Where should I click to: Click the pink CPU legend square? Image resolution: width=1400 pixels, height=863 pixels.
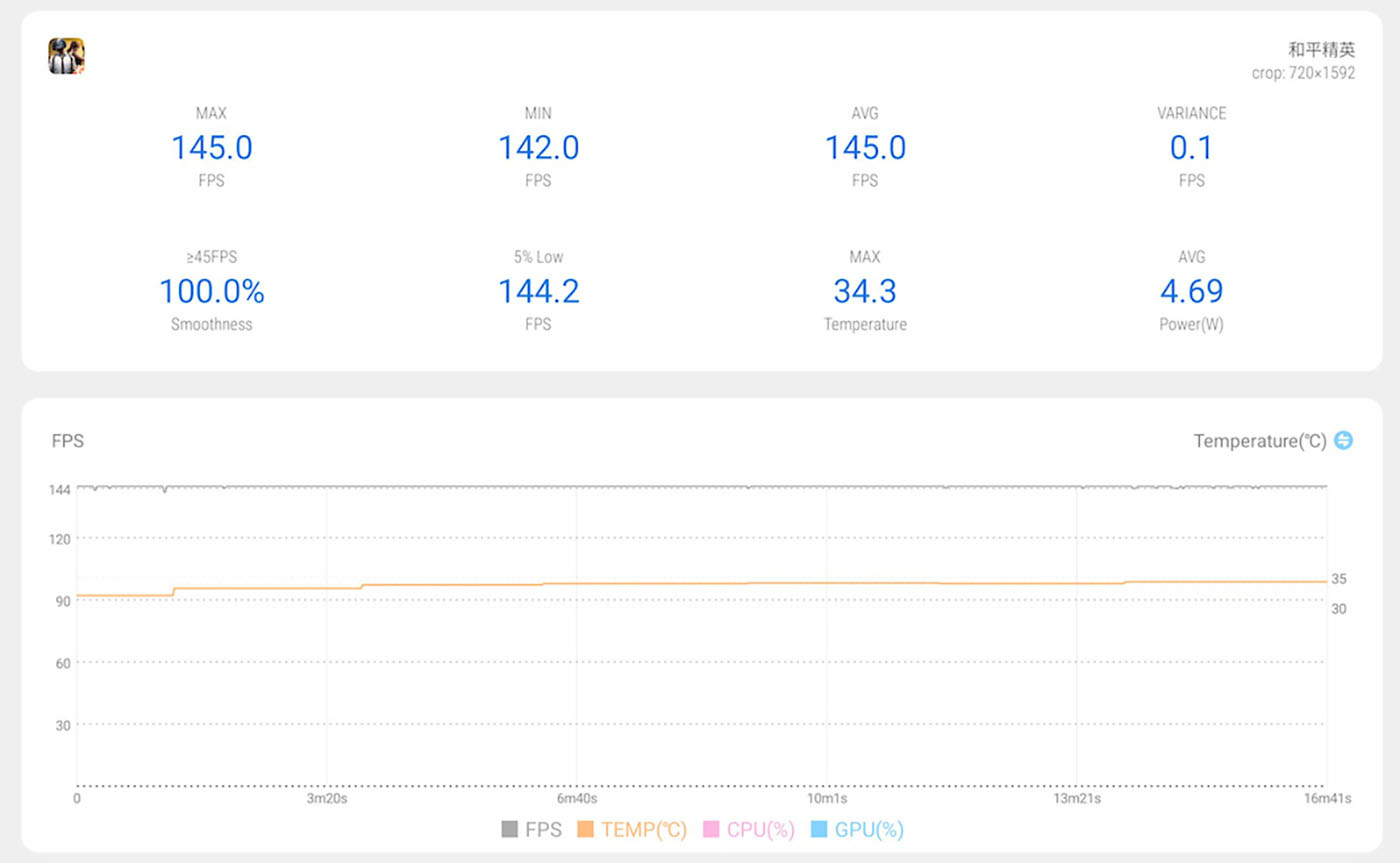711,829
